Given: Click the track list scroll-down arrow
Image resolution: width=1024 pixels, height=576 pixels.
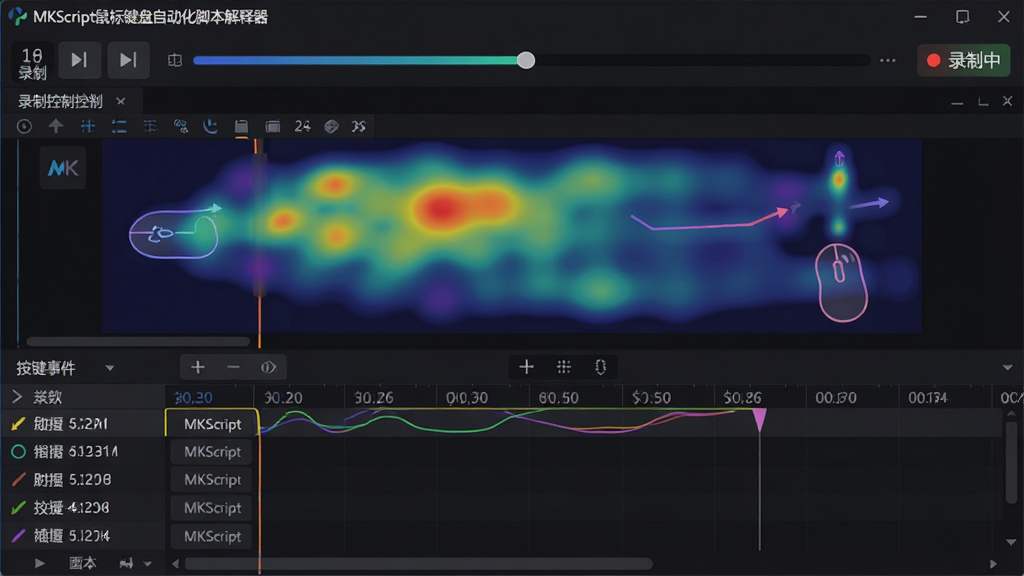Looking at the screenshot, I should [x=1011, y=542].
